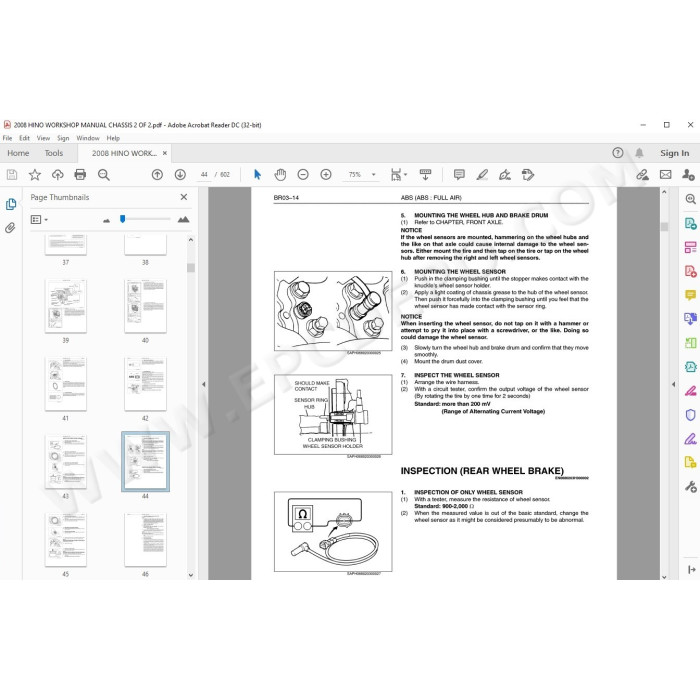Image resolution: width=700 pixels, height=700 pixels.
Task: Open the Window menu
Action: pyautogui.click(x=88, y=138)
